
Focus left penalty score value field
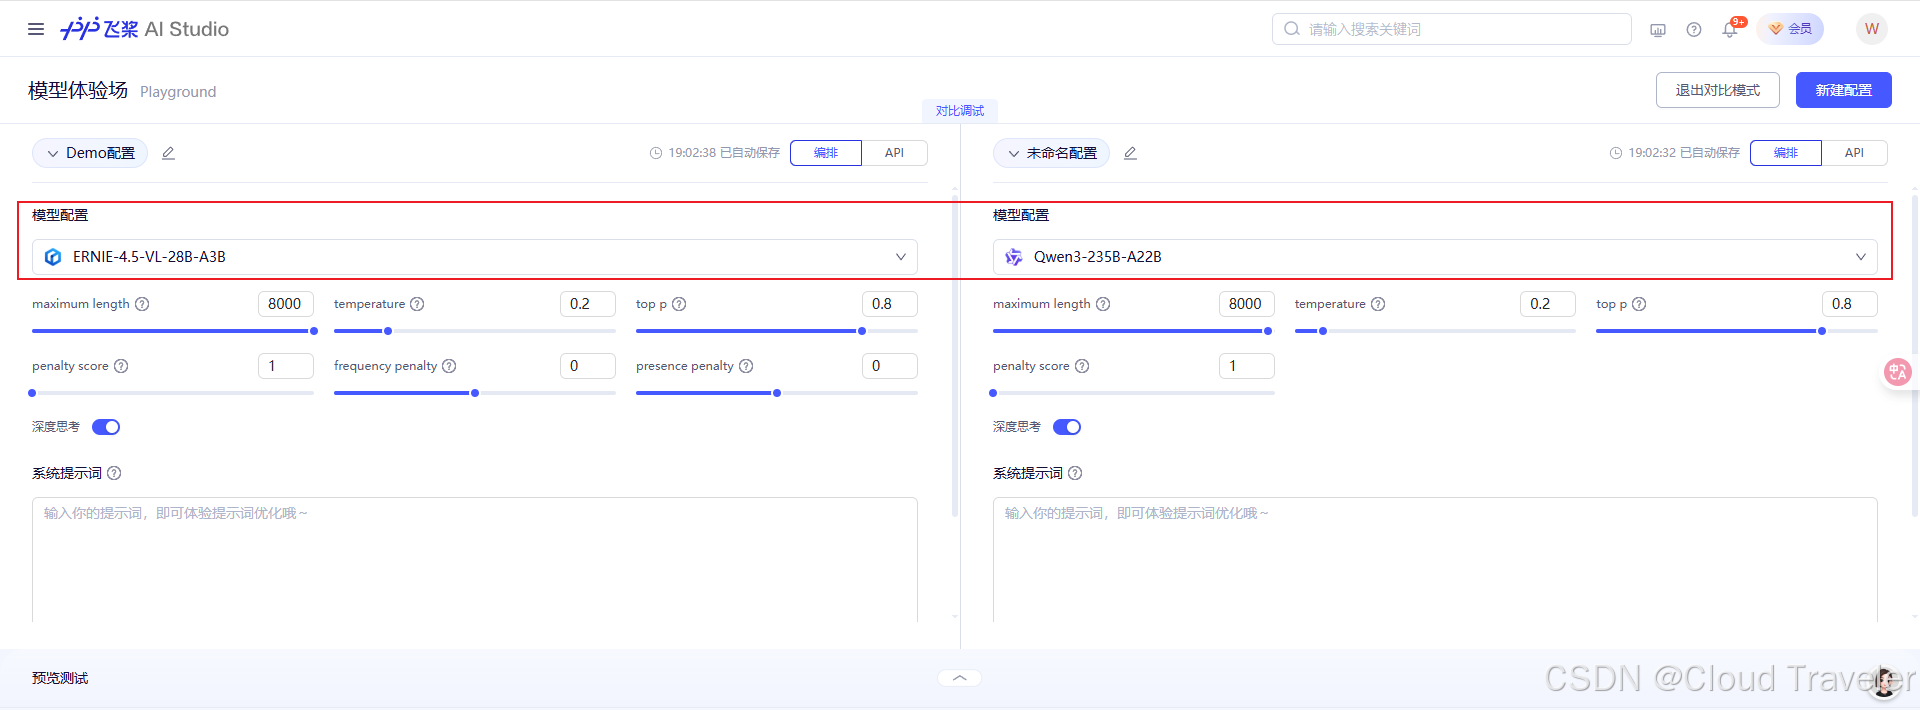286,366
